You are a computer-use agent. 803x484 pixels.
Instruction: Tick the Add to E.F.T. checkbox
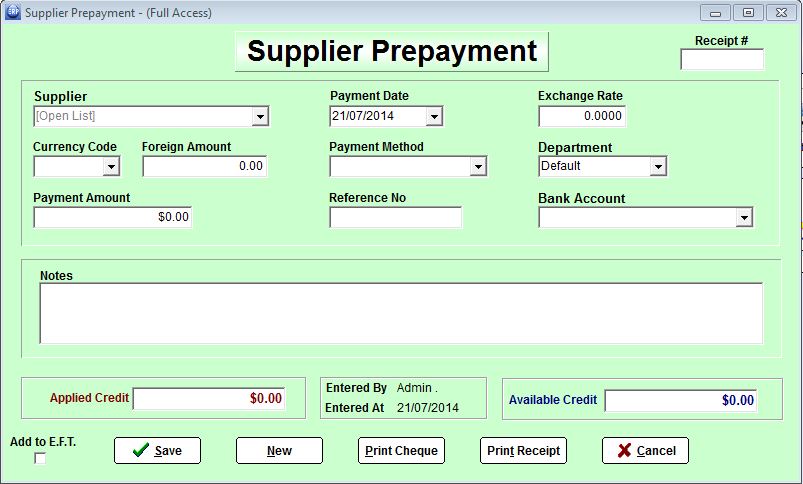[x=40, y=459]
